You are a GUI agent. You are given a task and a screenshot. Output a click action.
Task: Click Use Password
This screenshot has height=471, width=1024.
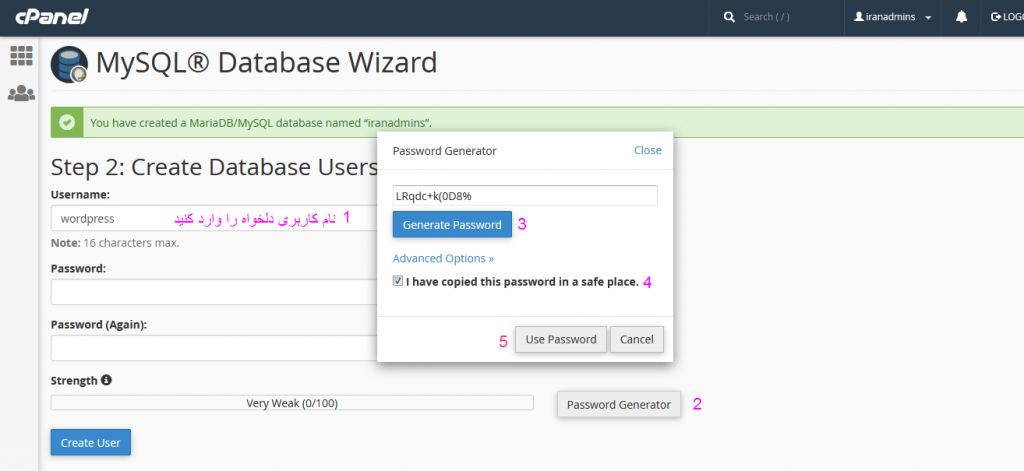[x=561, y=340]
